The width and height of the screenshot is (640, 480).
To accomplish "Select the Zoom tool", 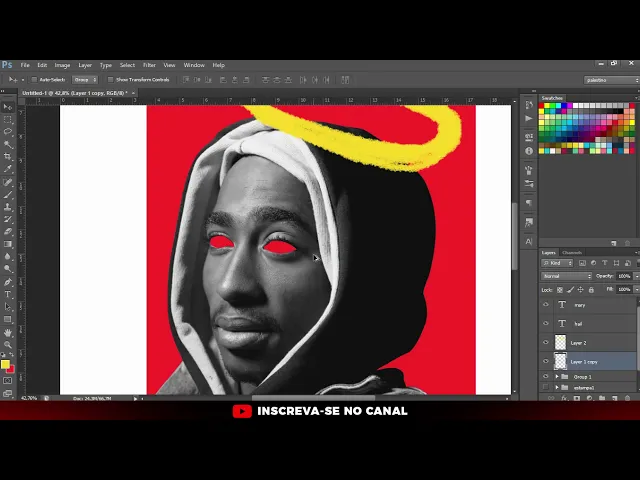I will (8, 345).
